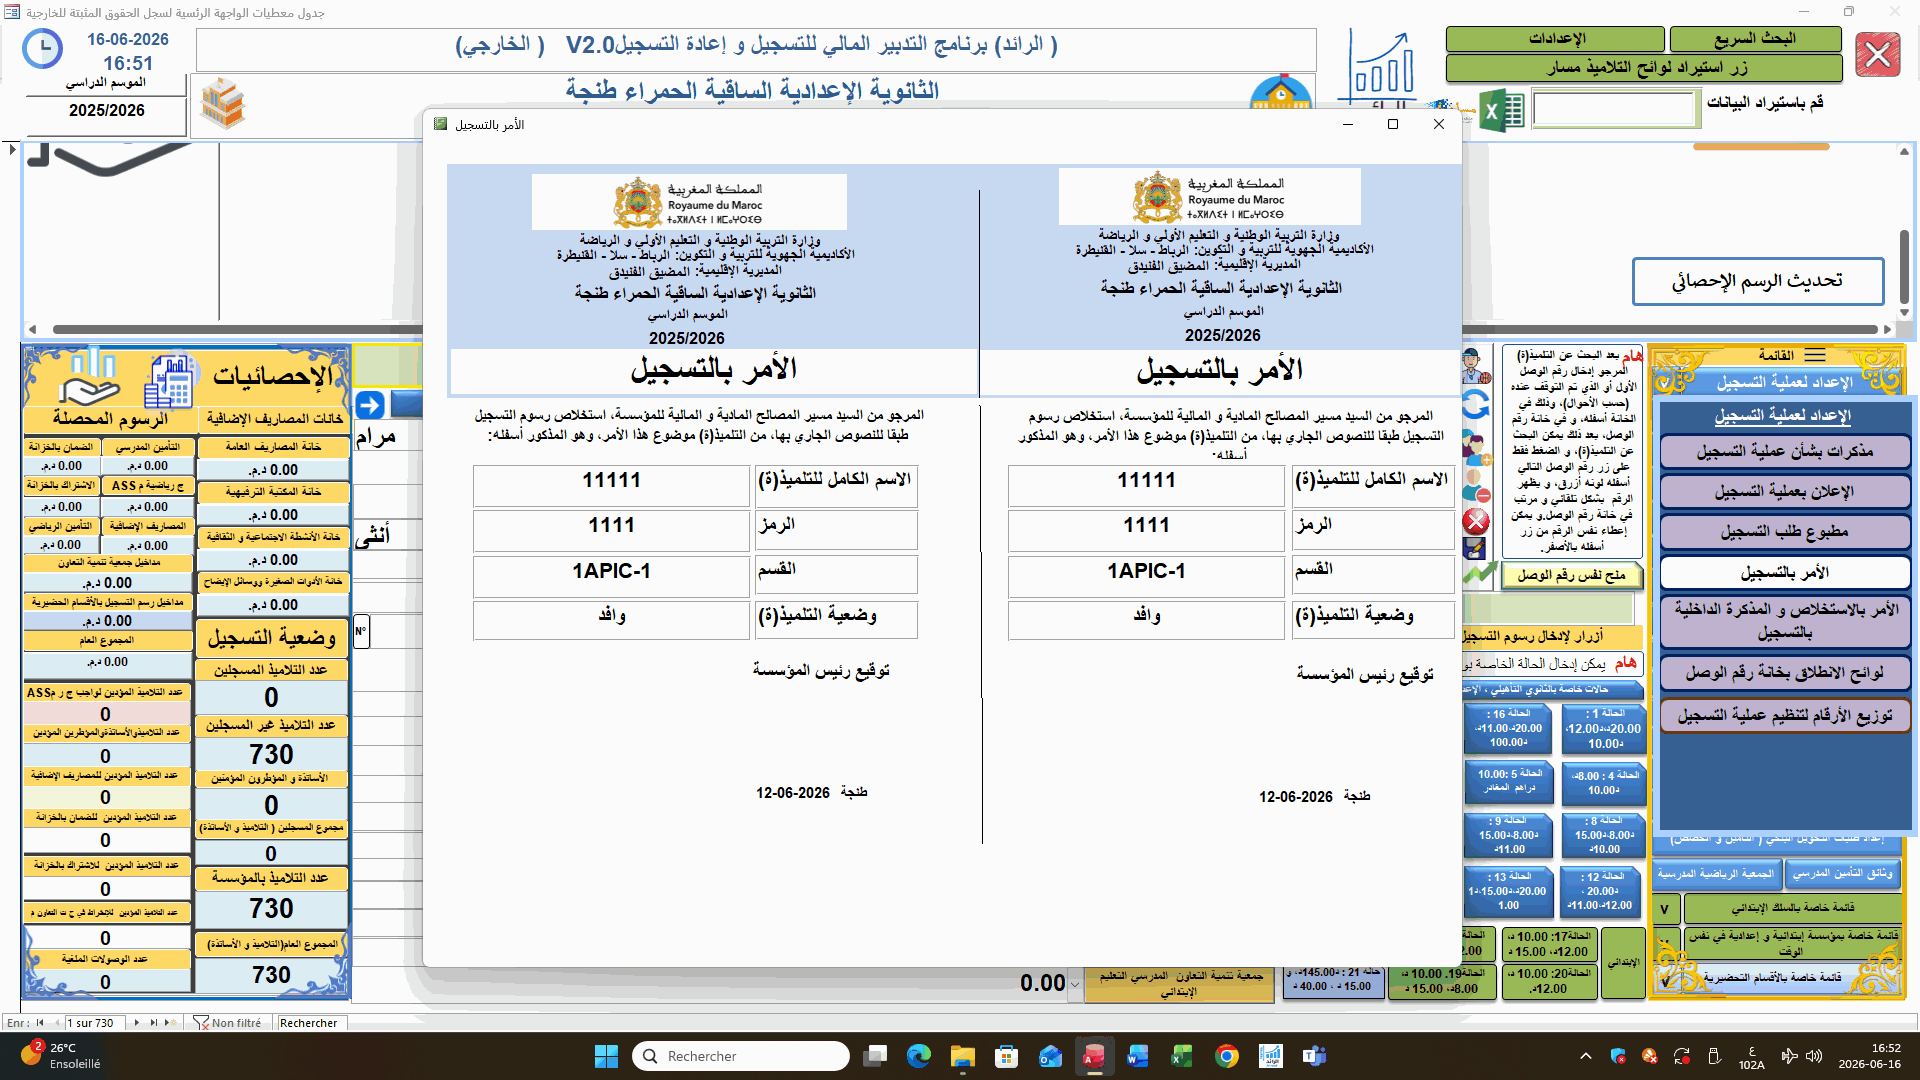Click تحديث الرسم الإحصائي update chart button
Image resolution: width=1920 pixels, height=1080 pixels.
coord(1758,281)
